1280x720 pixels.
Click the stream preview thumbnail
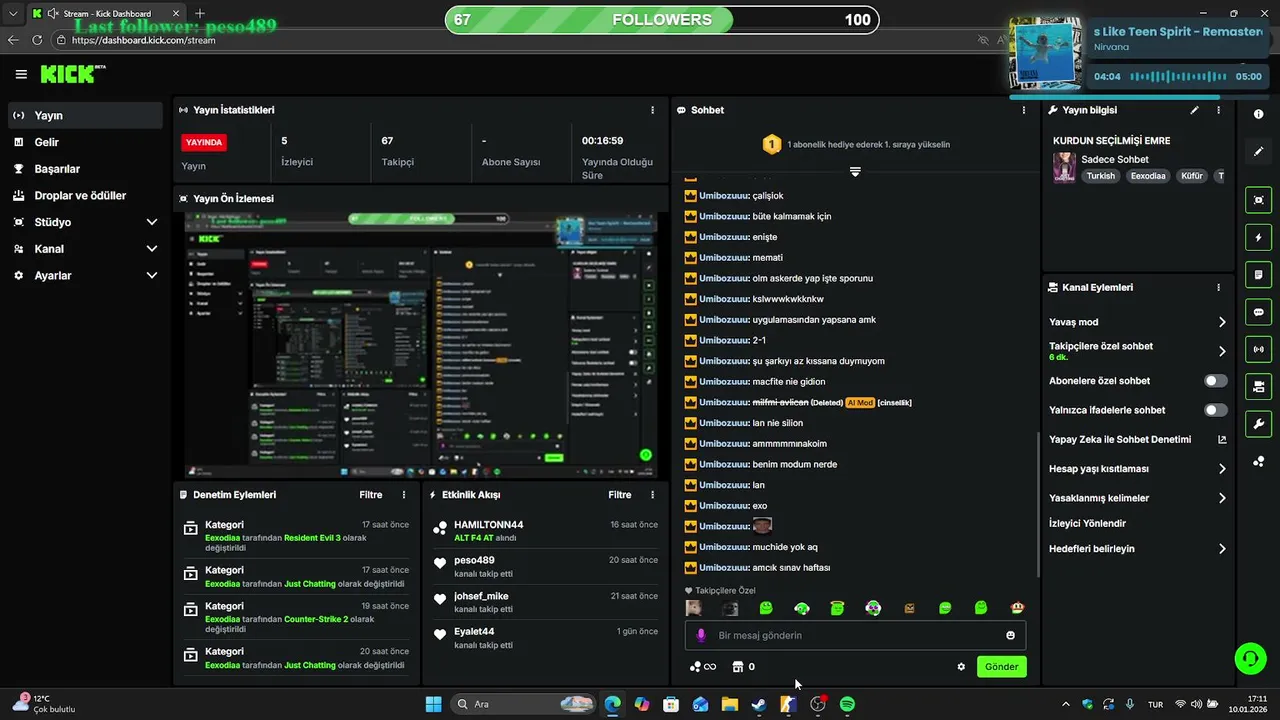click(x=421, y=345)
